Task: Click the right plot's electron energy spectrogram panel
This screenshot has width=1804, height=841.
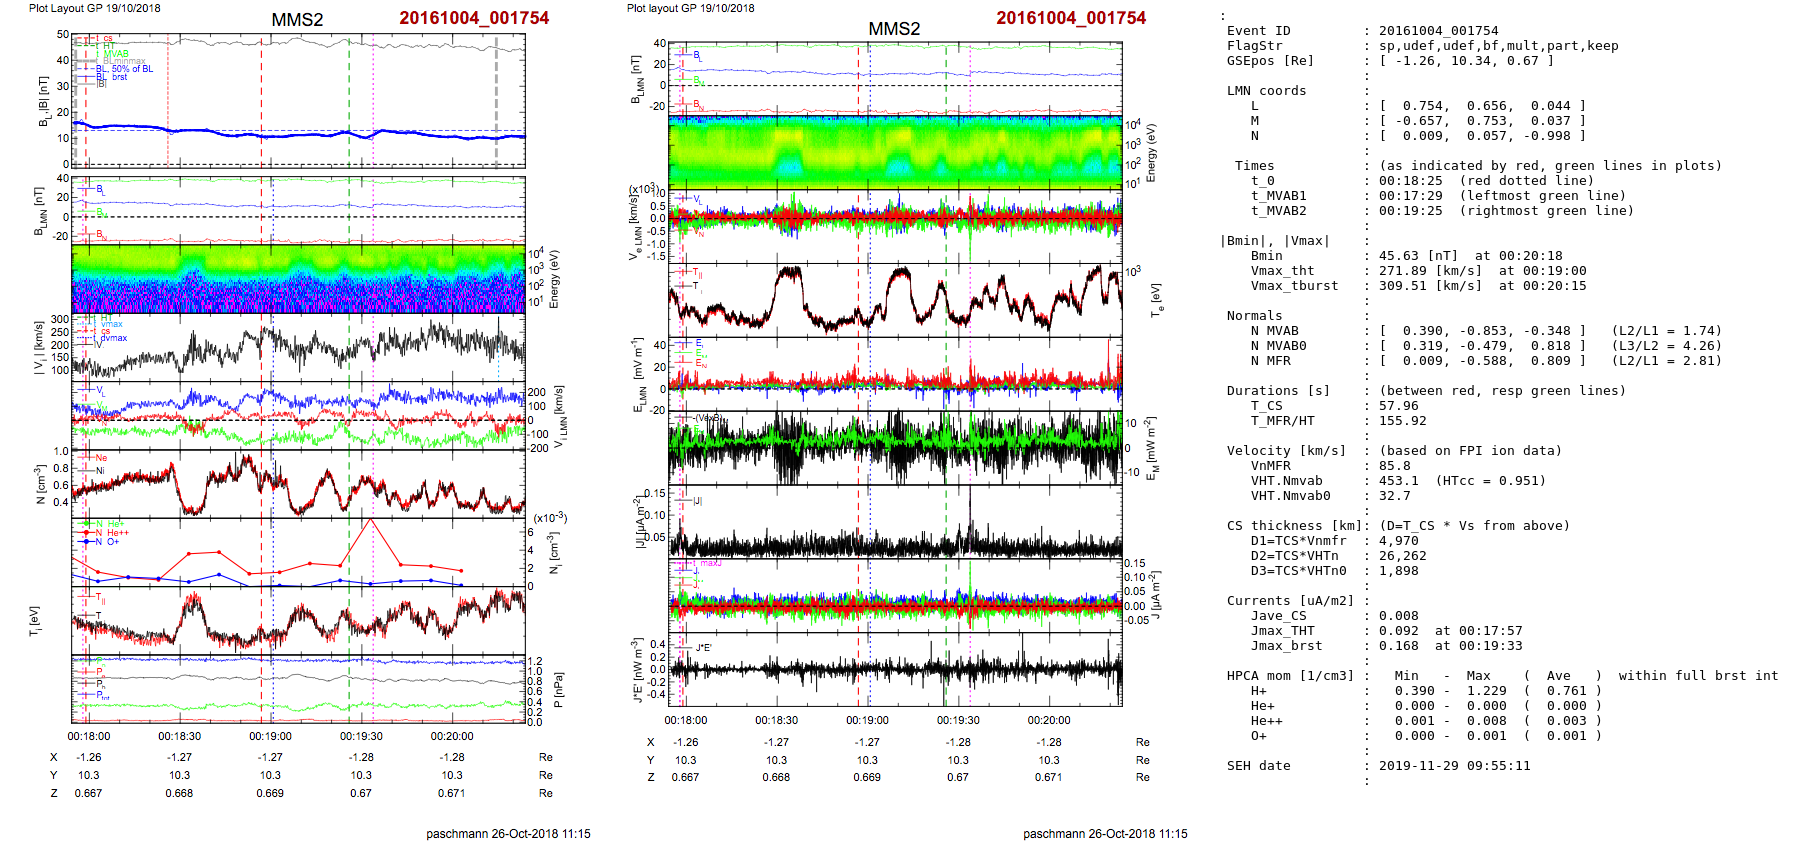Action: click(894, 152)
